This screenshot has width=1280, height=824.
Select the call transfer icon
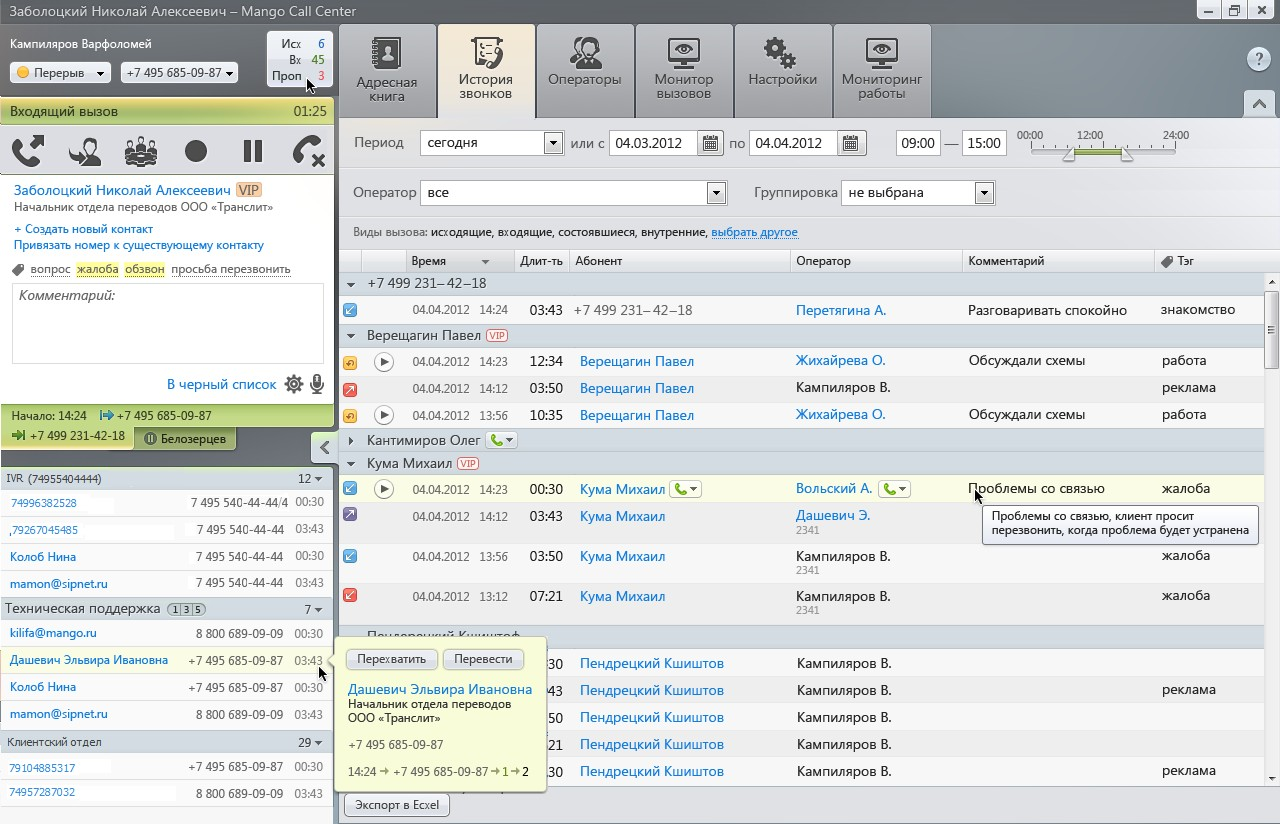84,151
